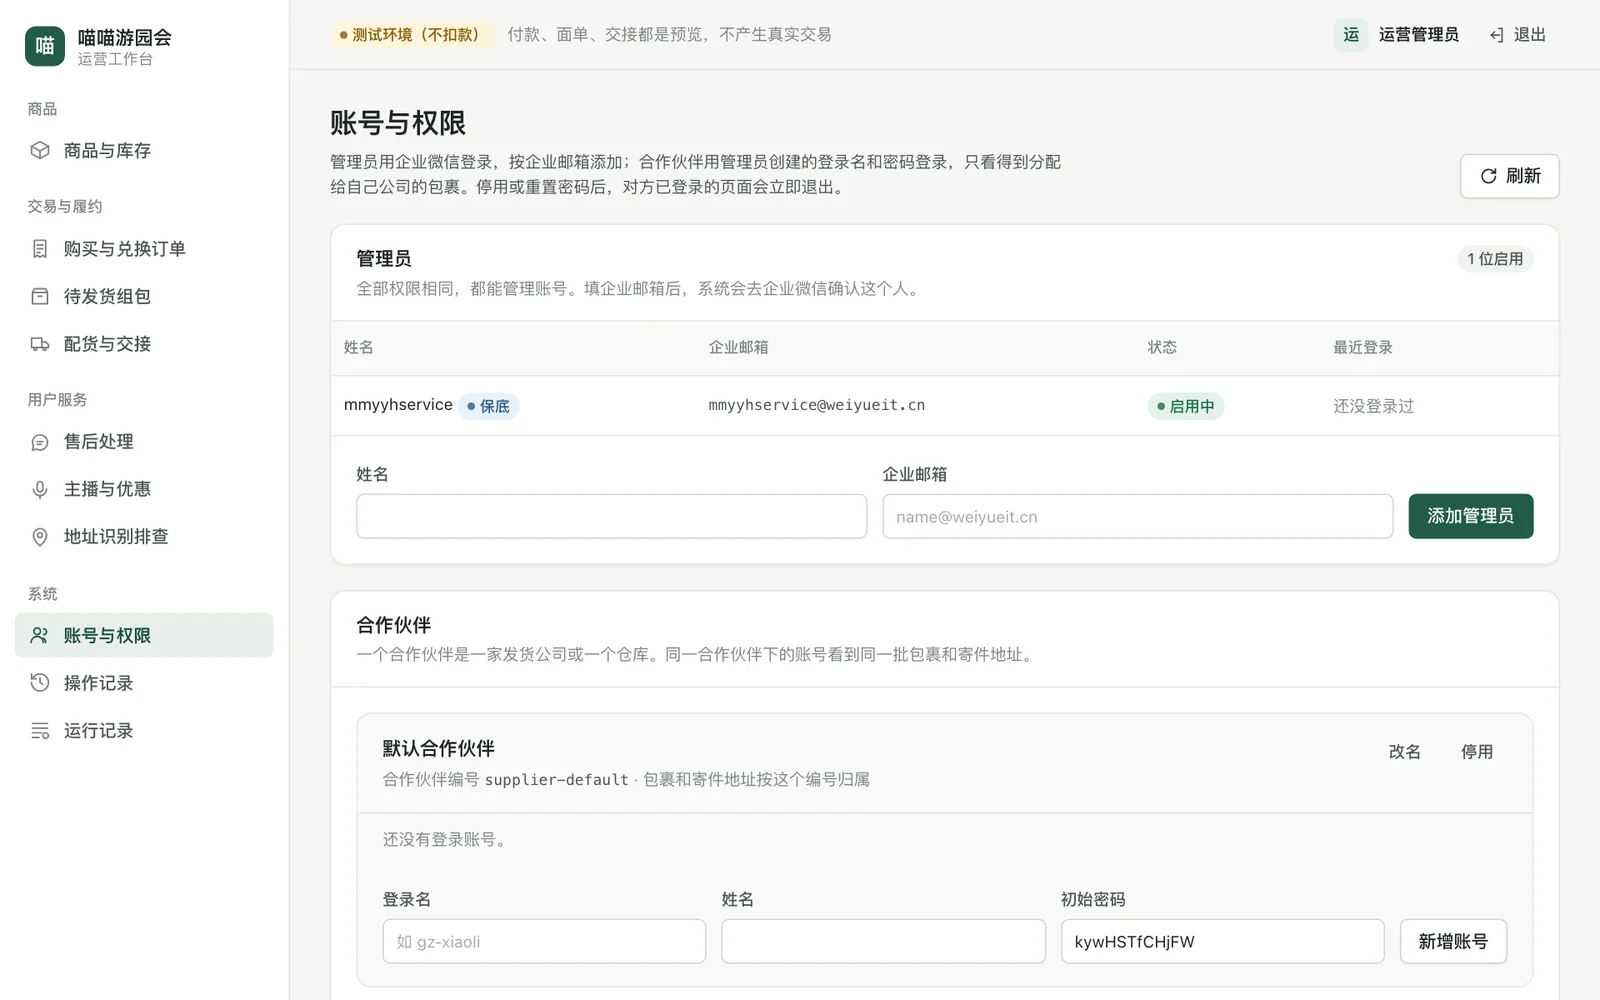Image resolution: width=1600 pixels, height=1000 pixels.
Task: Focus the partner account 姓名 input
Action: coord(883,941)
